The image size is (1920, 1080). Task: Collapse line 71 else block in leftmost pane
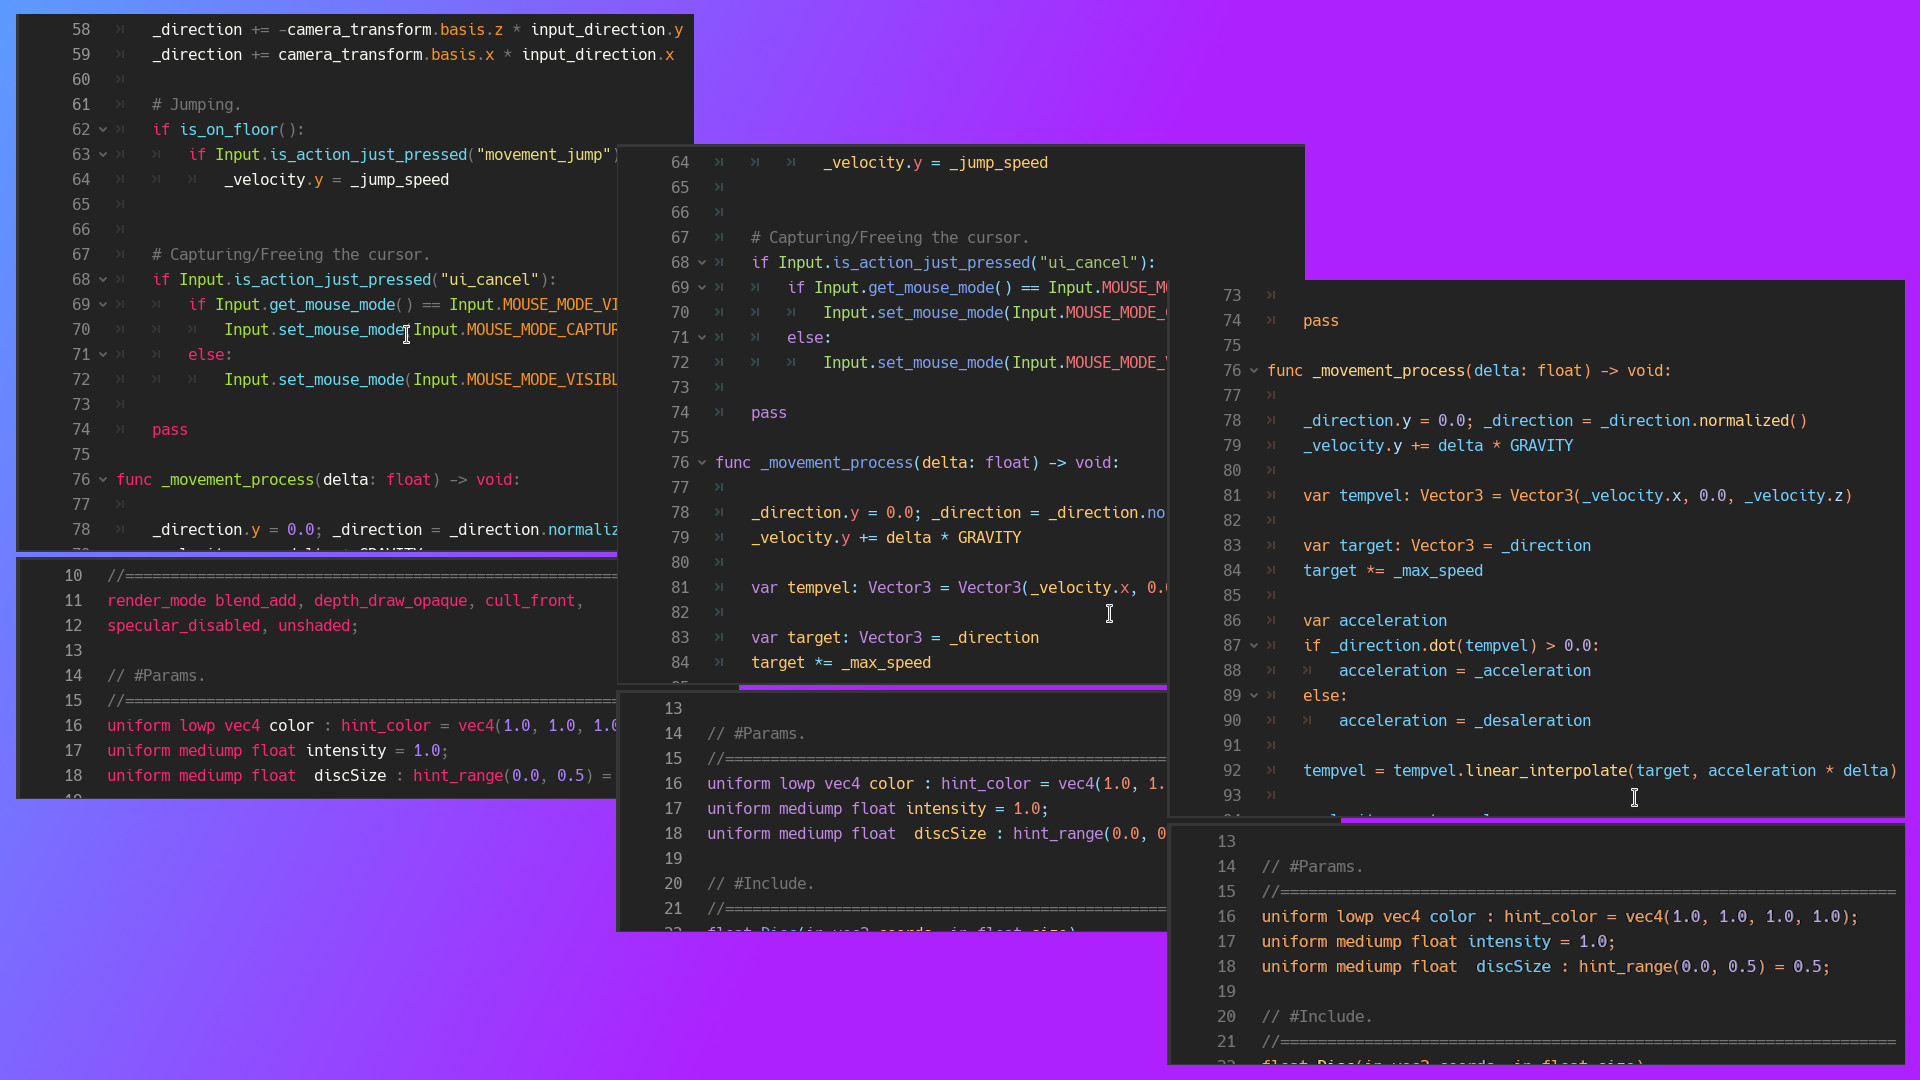pos(103,355)
